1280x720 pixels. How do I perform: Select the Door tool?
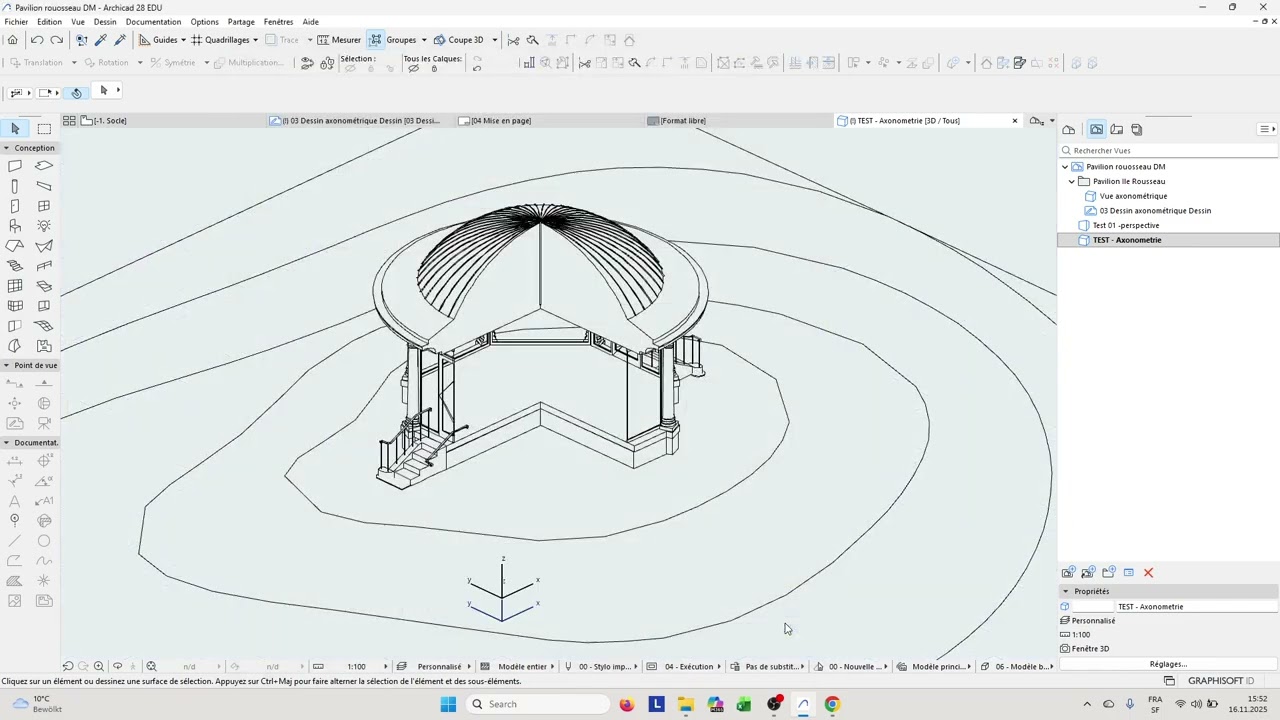point(15,206)
